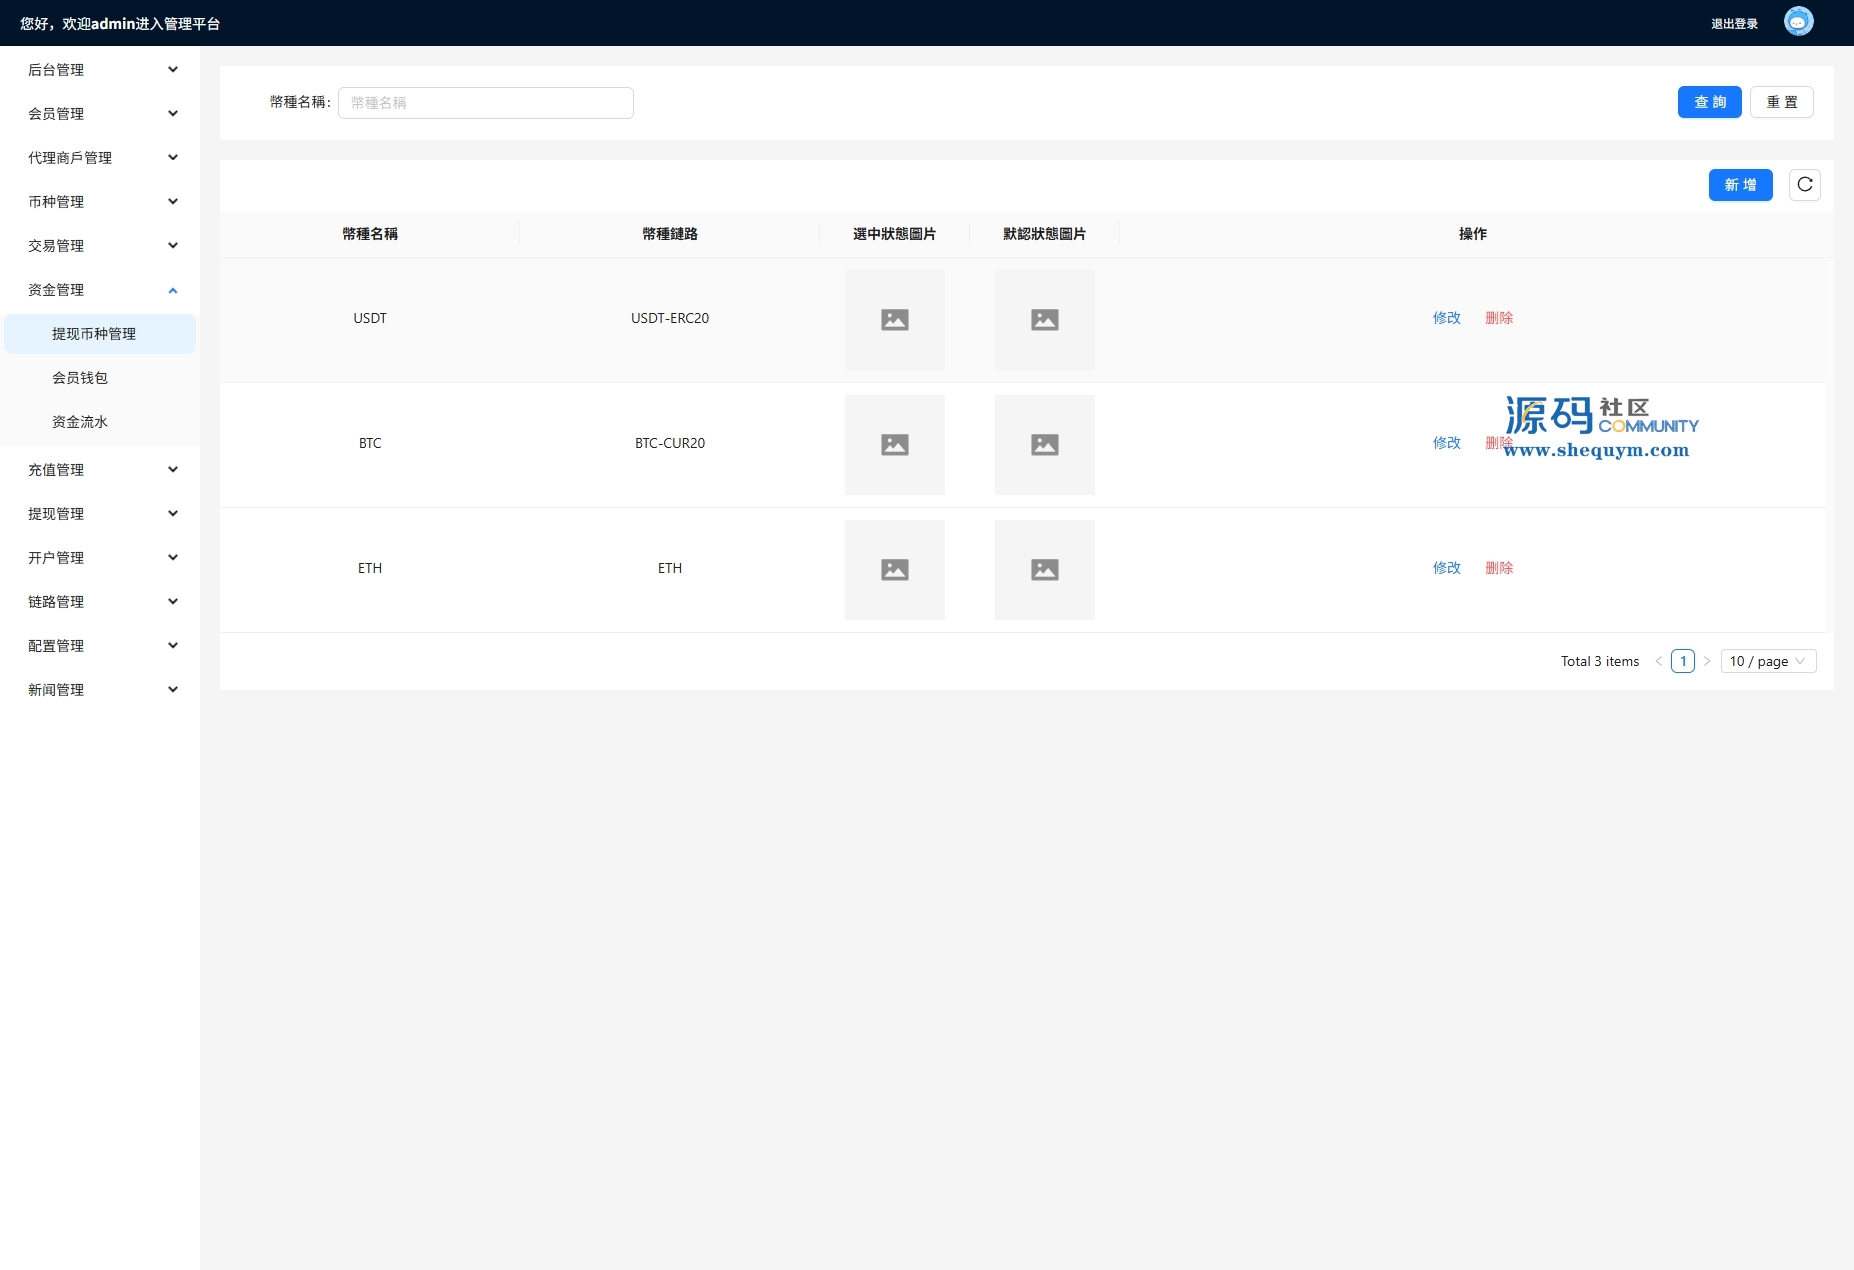Click ETH selected-state image placeholder

coord(894,570)
